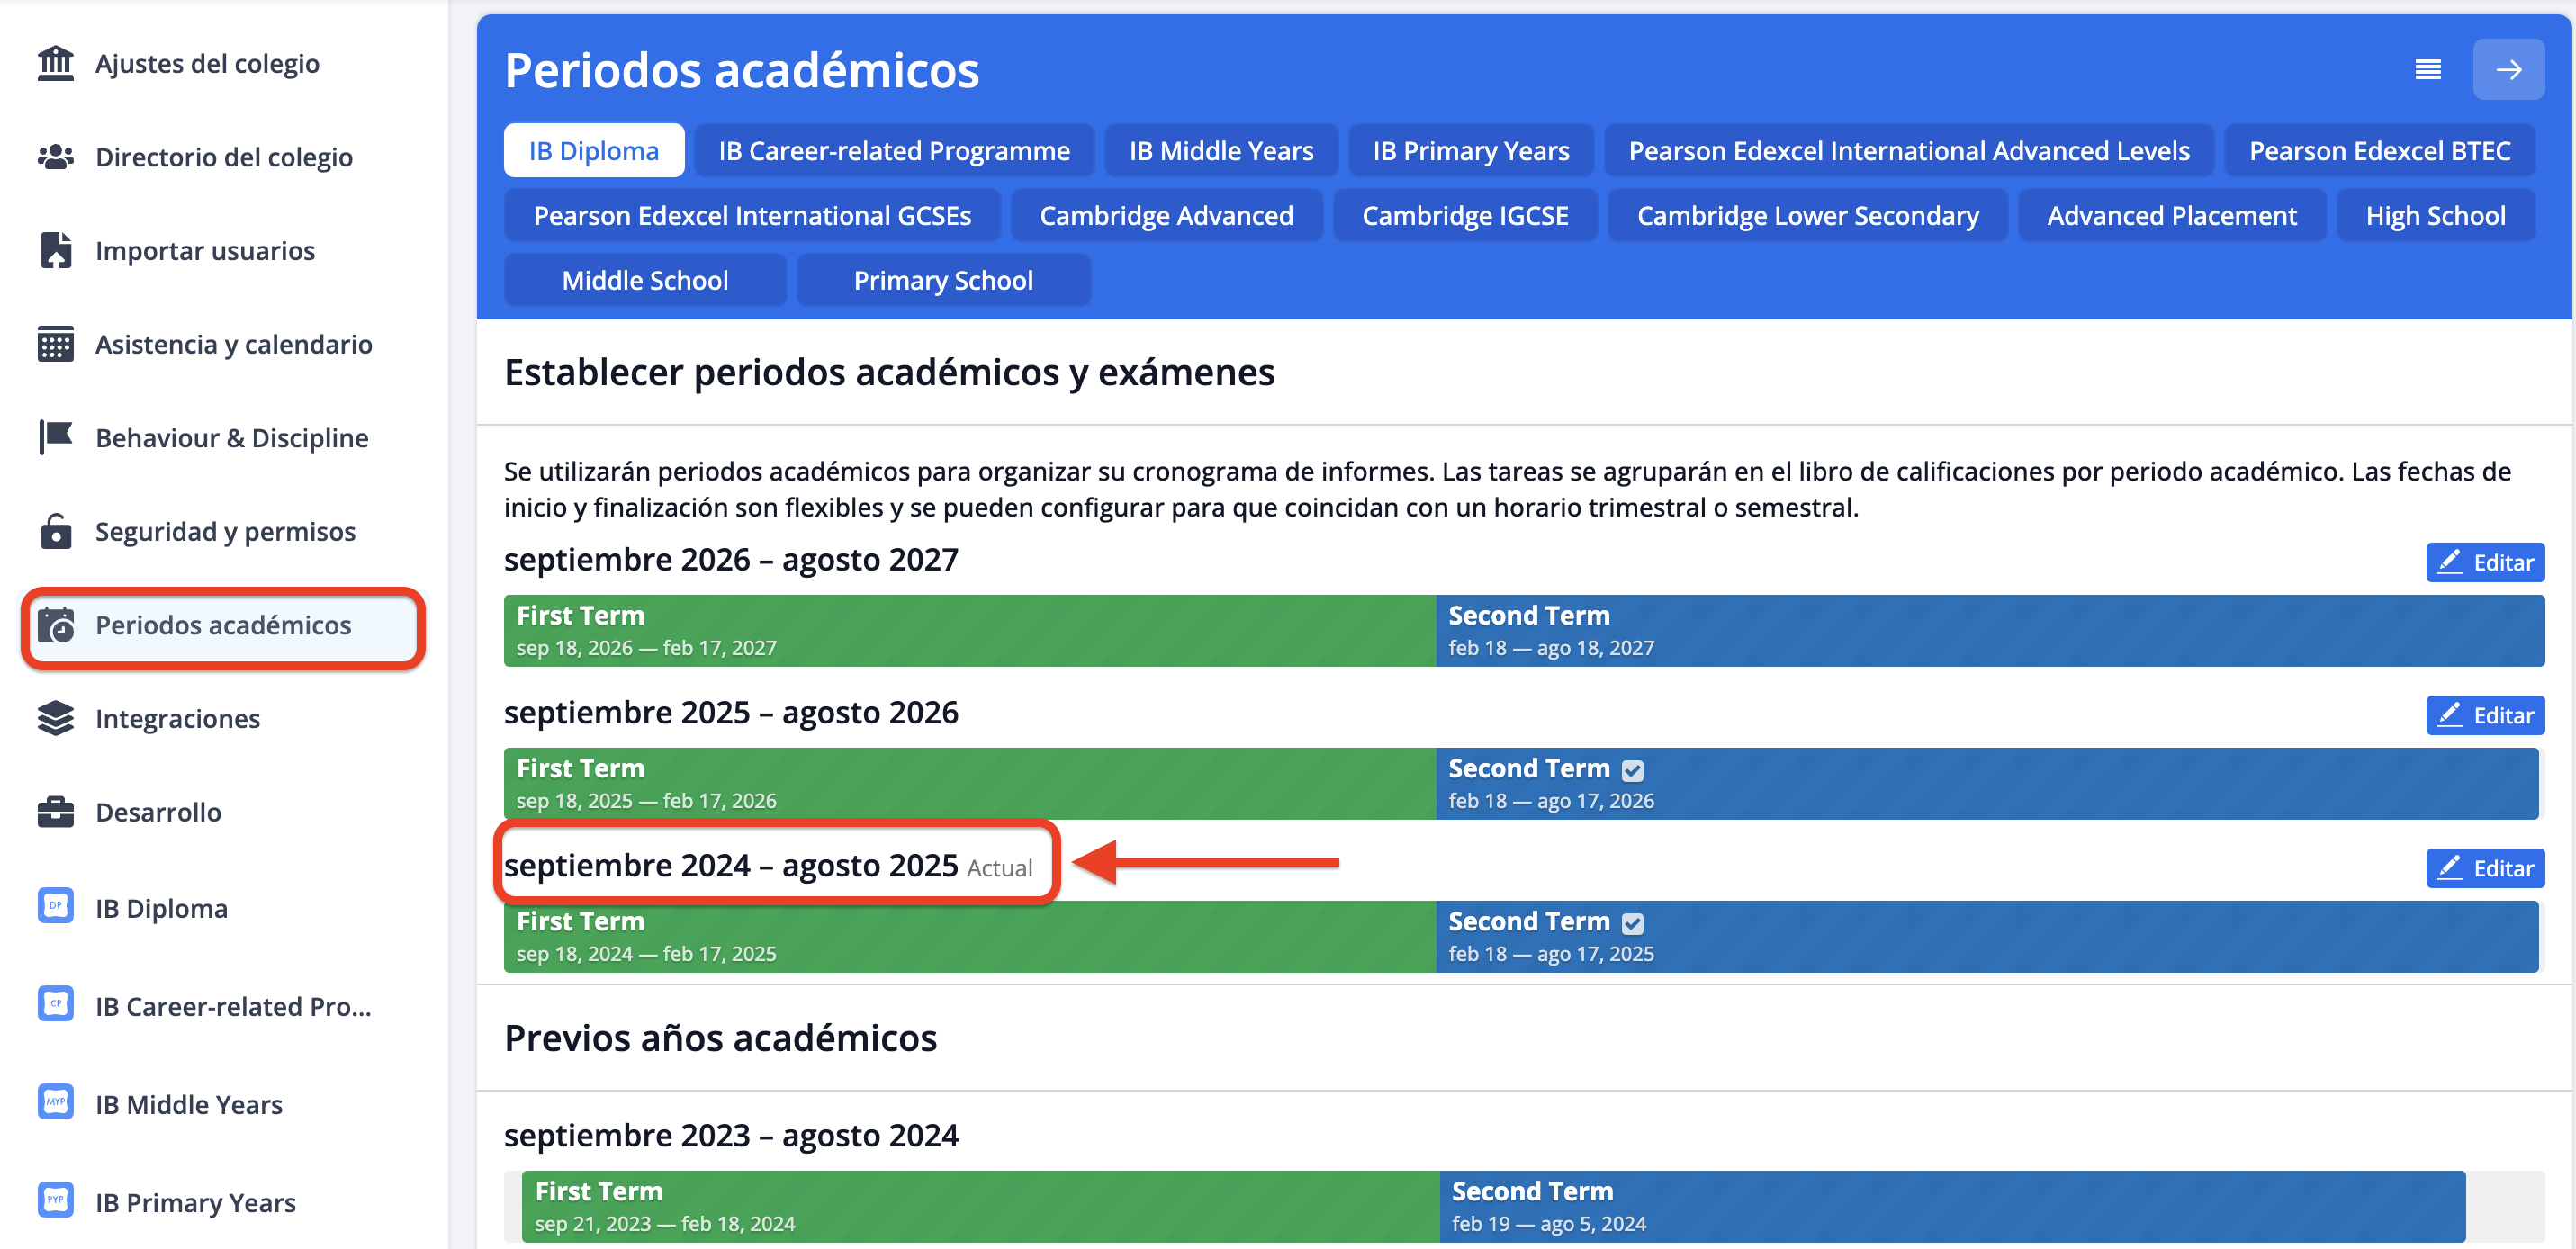The width and height of the screenshot is (2576, 1249).
Task: Click the Importar usuarios file icon
Action: click(56, 250)
